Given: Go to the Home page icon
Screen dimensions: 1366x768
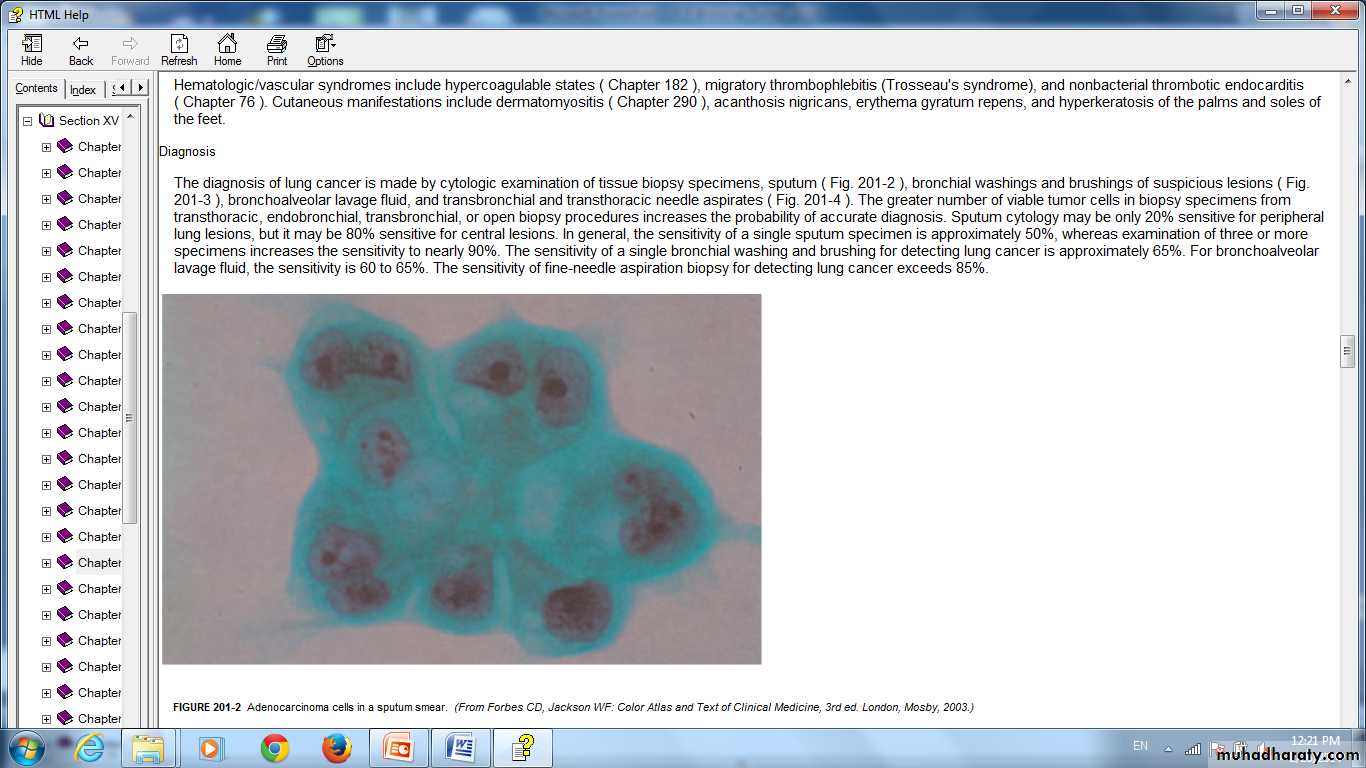Looking at the screenshot, I should click(227, 50).
